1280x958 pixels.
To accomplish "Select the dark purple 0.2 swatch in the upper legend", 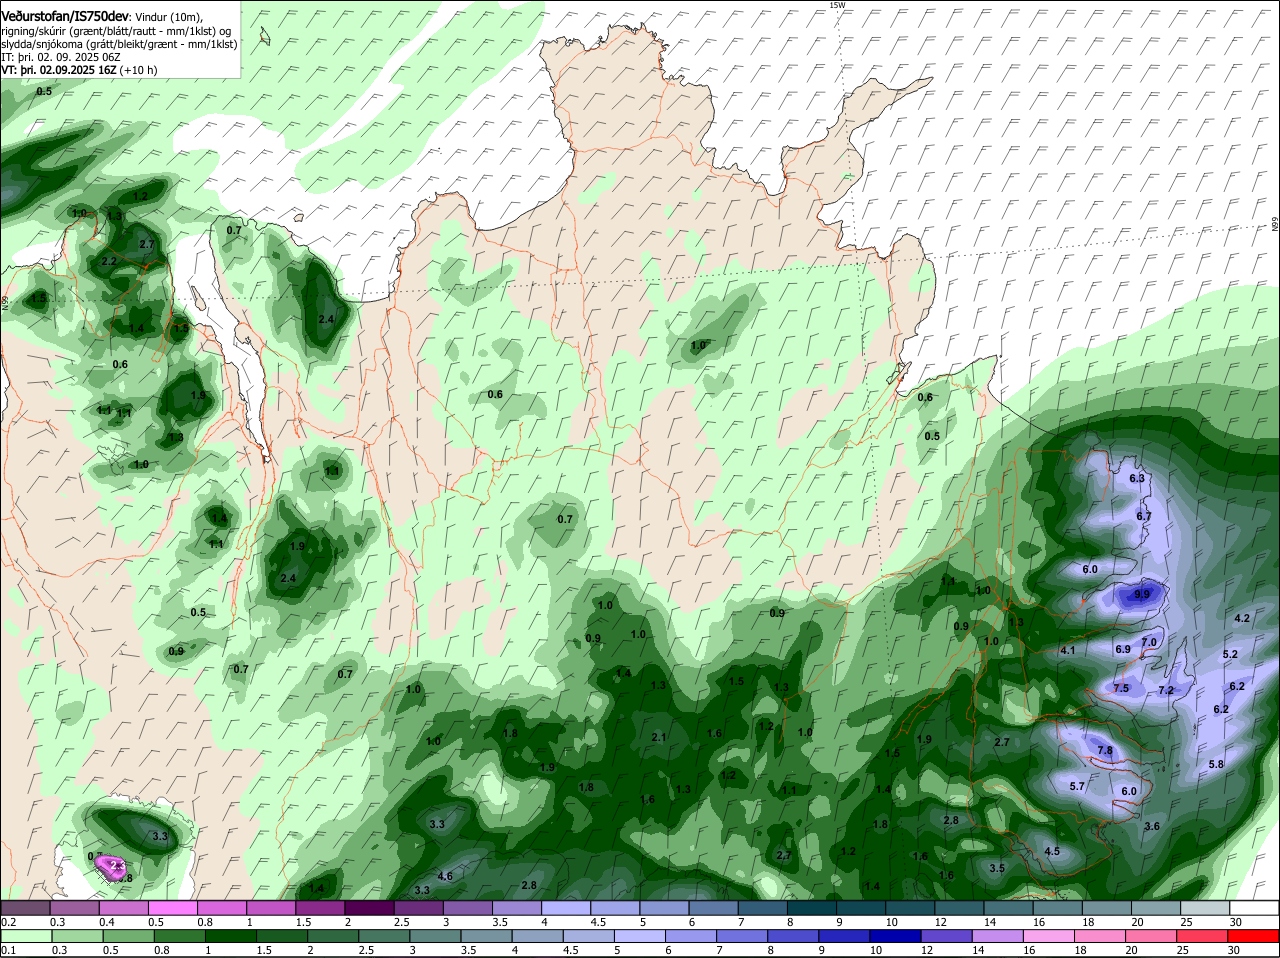I will click(x=25, y=907).
